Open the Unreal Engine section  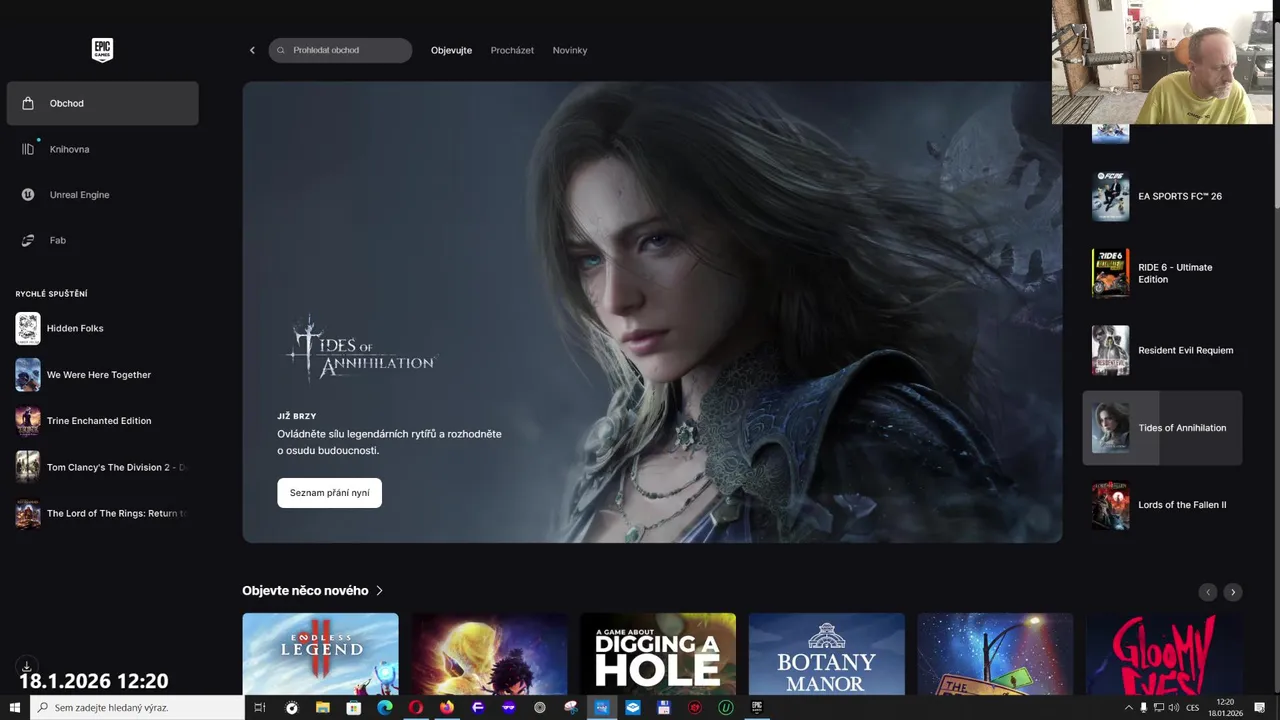click(102, 195)
